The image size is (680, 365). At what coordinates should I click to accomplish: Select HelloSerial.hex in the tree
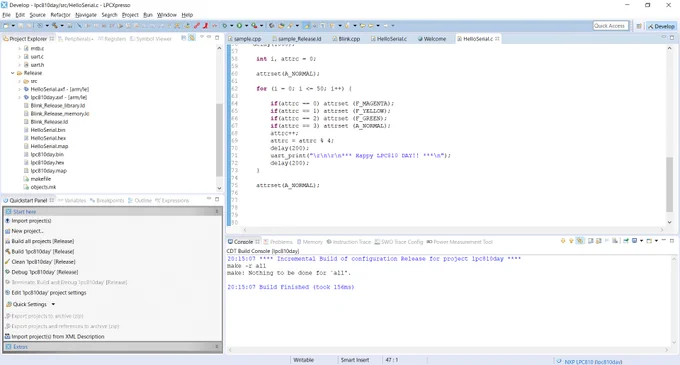click(x=48, y=138)
